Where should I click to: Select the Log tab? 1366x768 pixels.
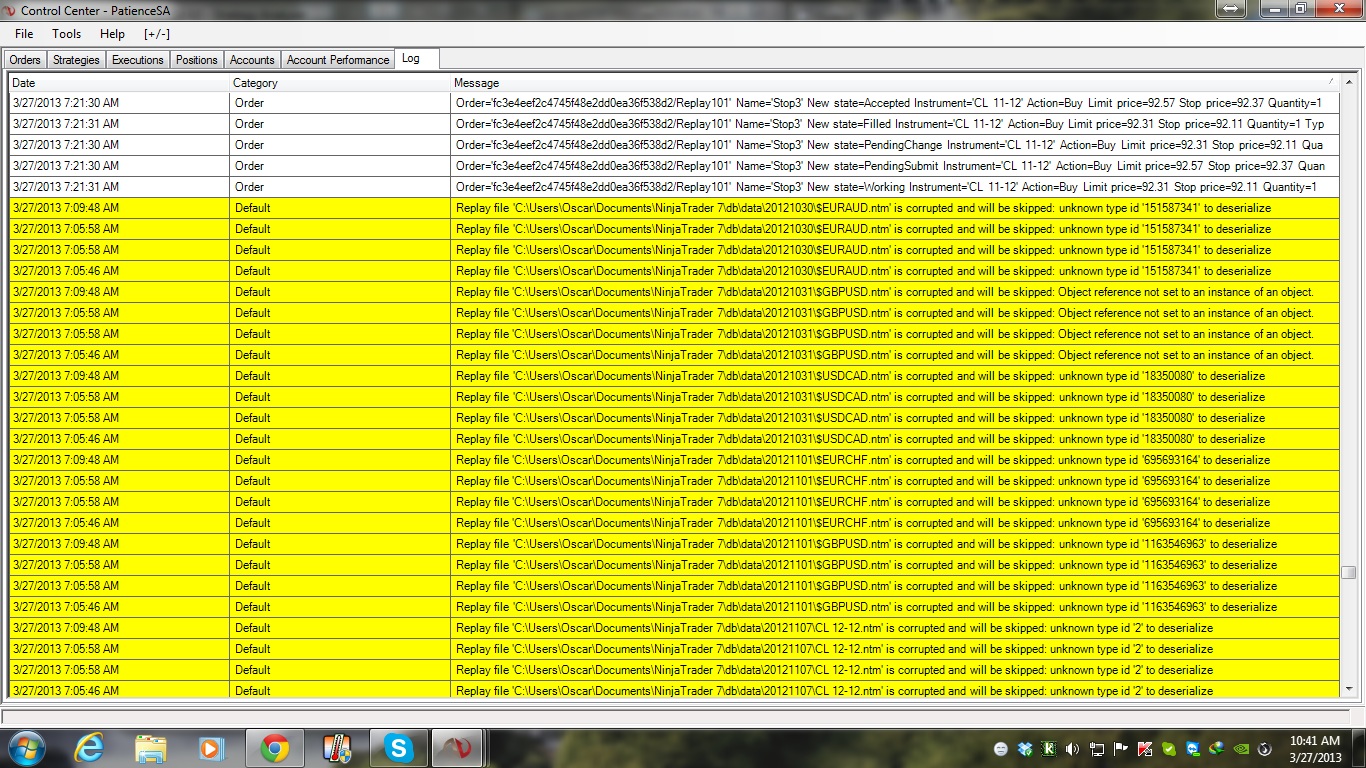[417, 58]
